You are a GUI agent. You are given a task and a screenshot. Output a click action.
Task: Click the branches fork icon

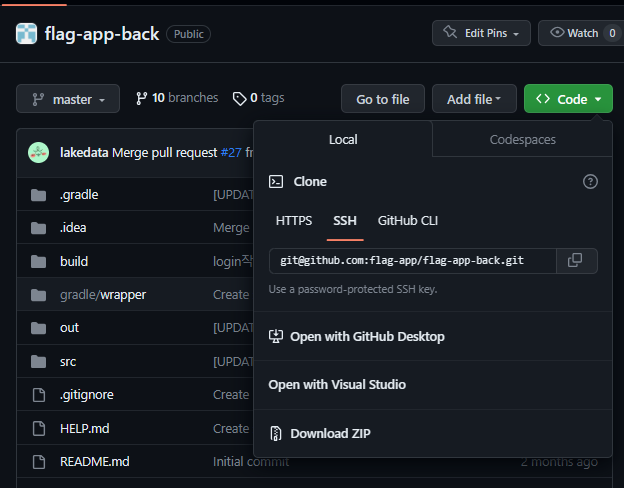(x=141, y=98)
